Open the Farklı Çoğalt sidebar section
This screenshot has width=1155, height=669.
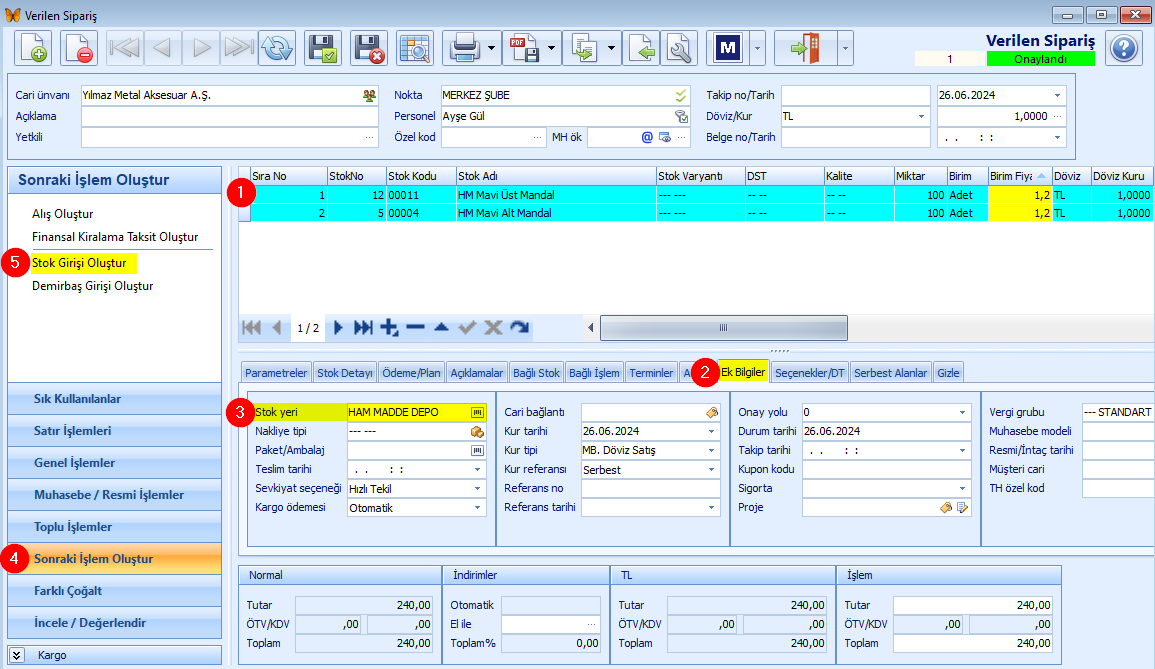pos(114,591)
